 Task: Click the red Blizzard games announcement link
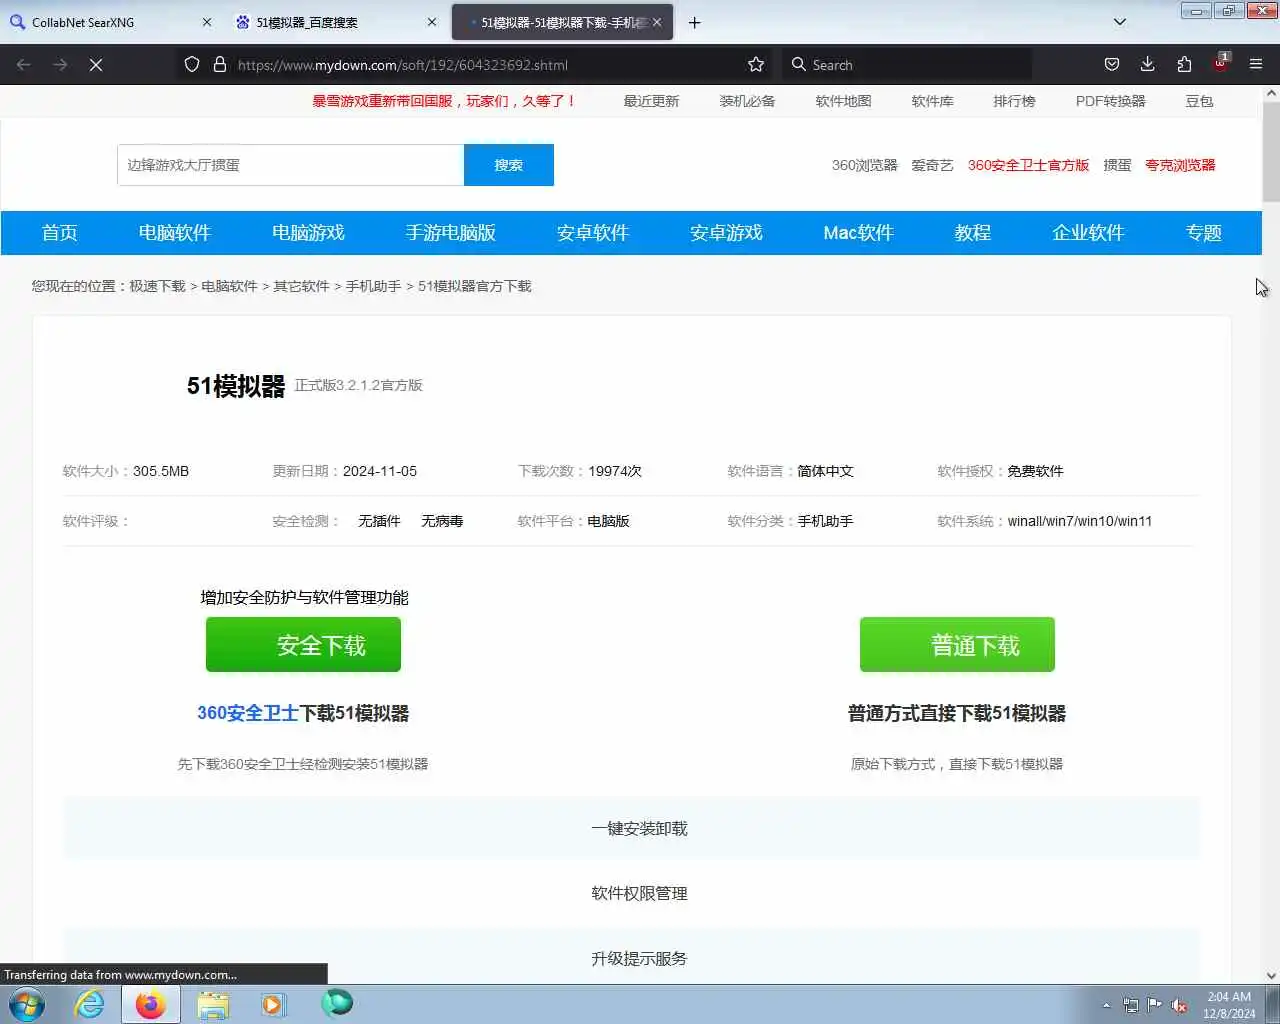(x=444, y=101)
